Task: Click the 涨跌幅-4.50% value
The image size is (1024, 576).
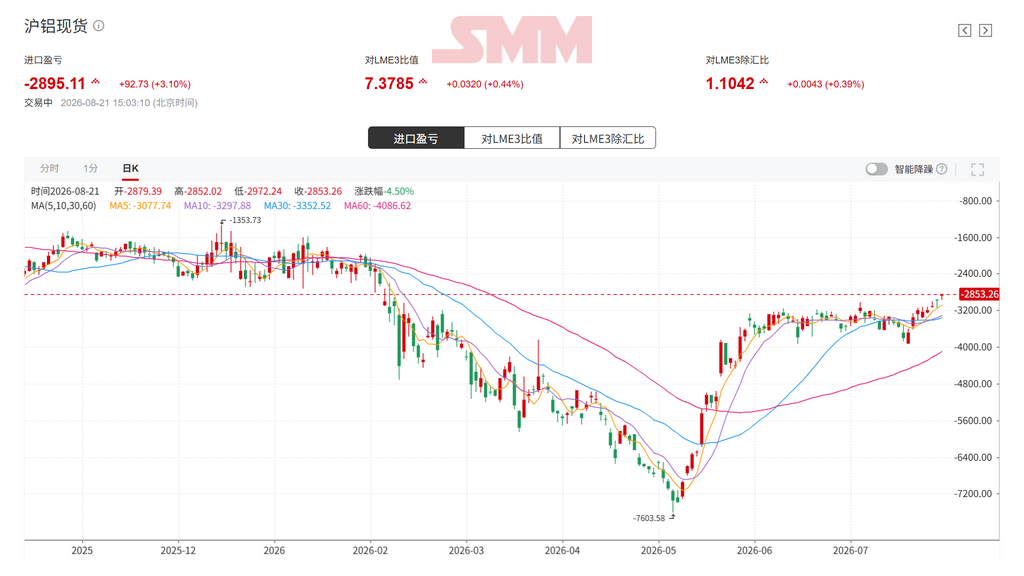Action: click(384, 191)
